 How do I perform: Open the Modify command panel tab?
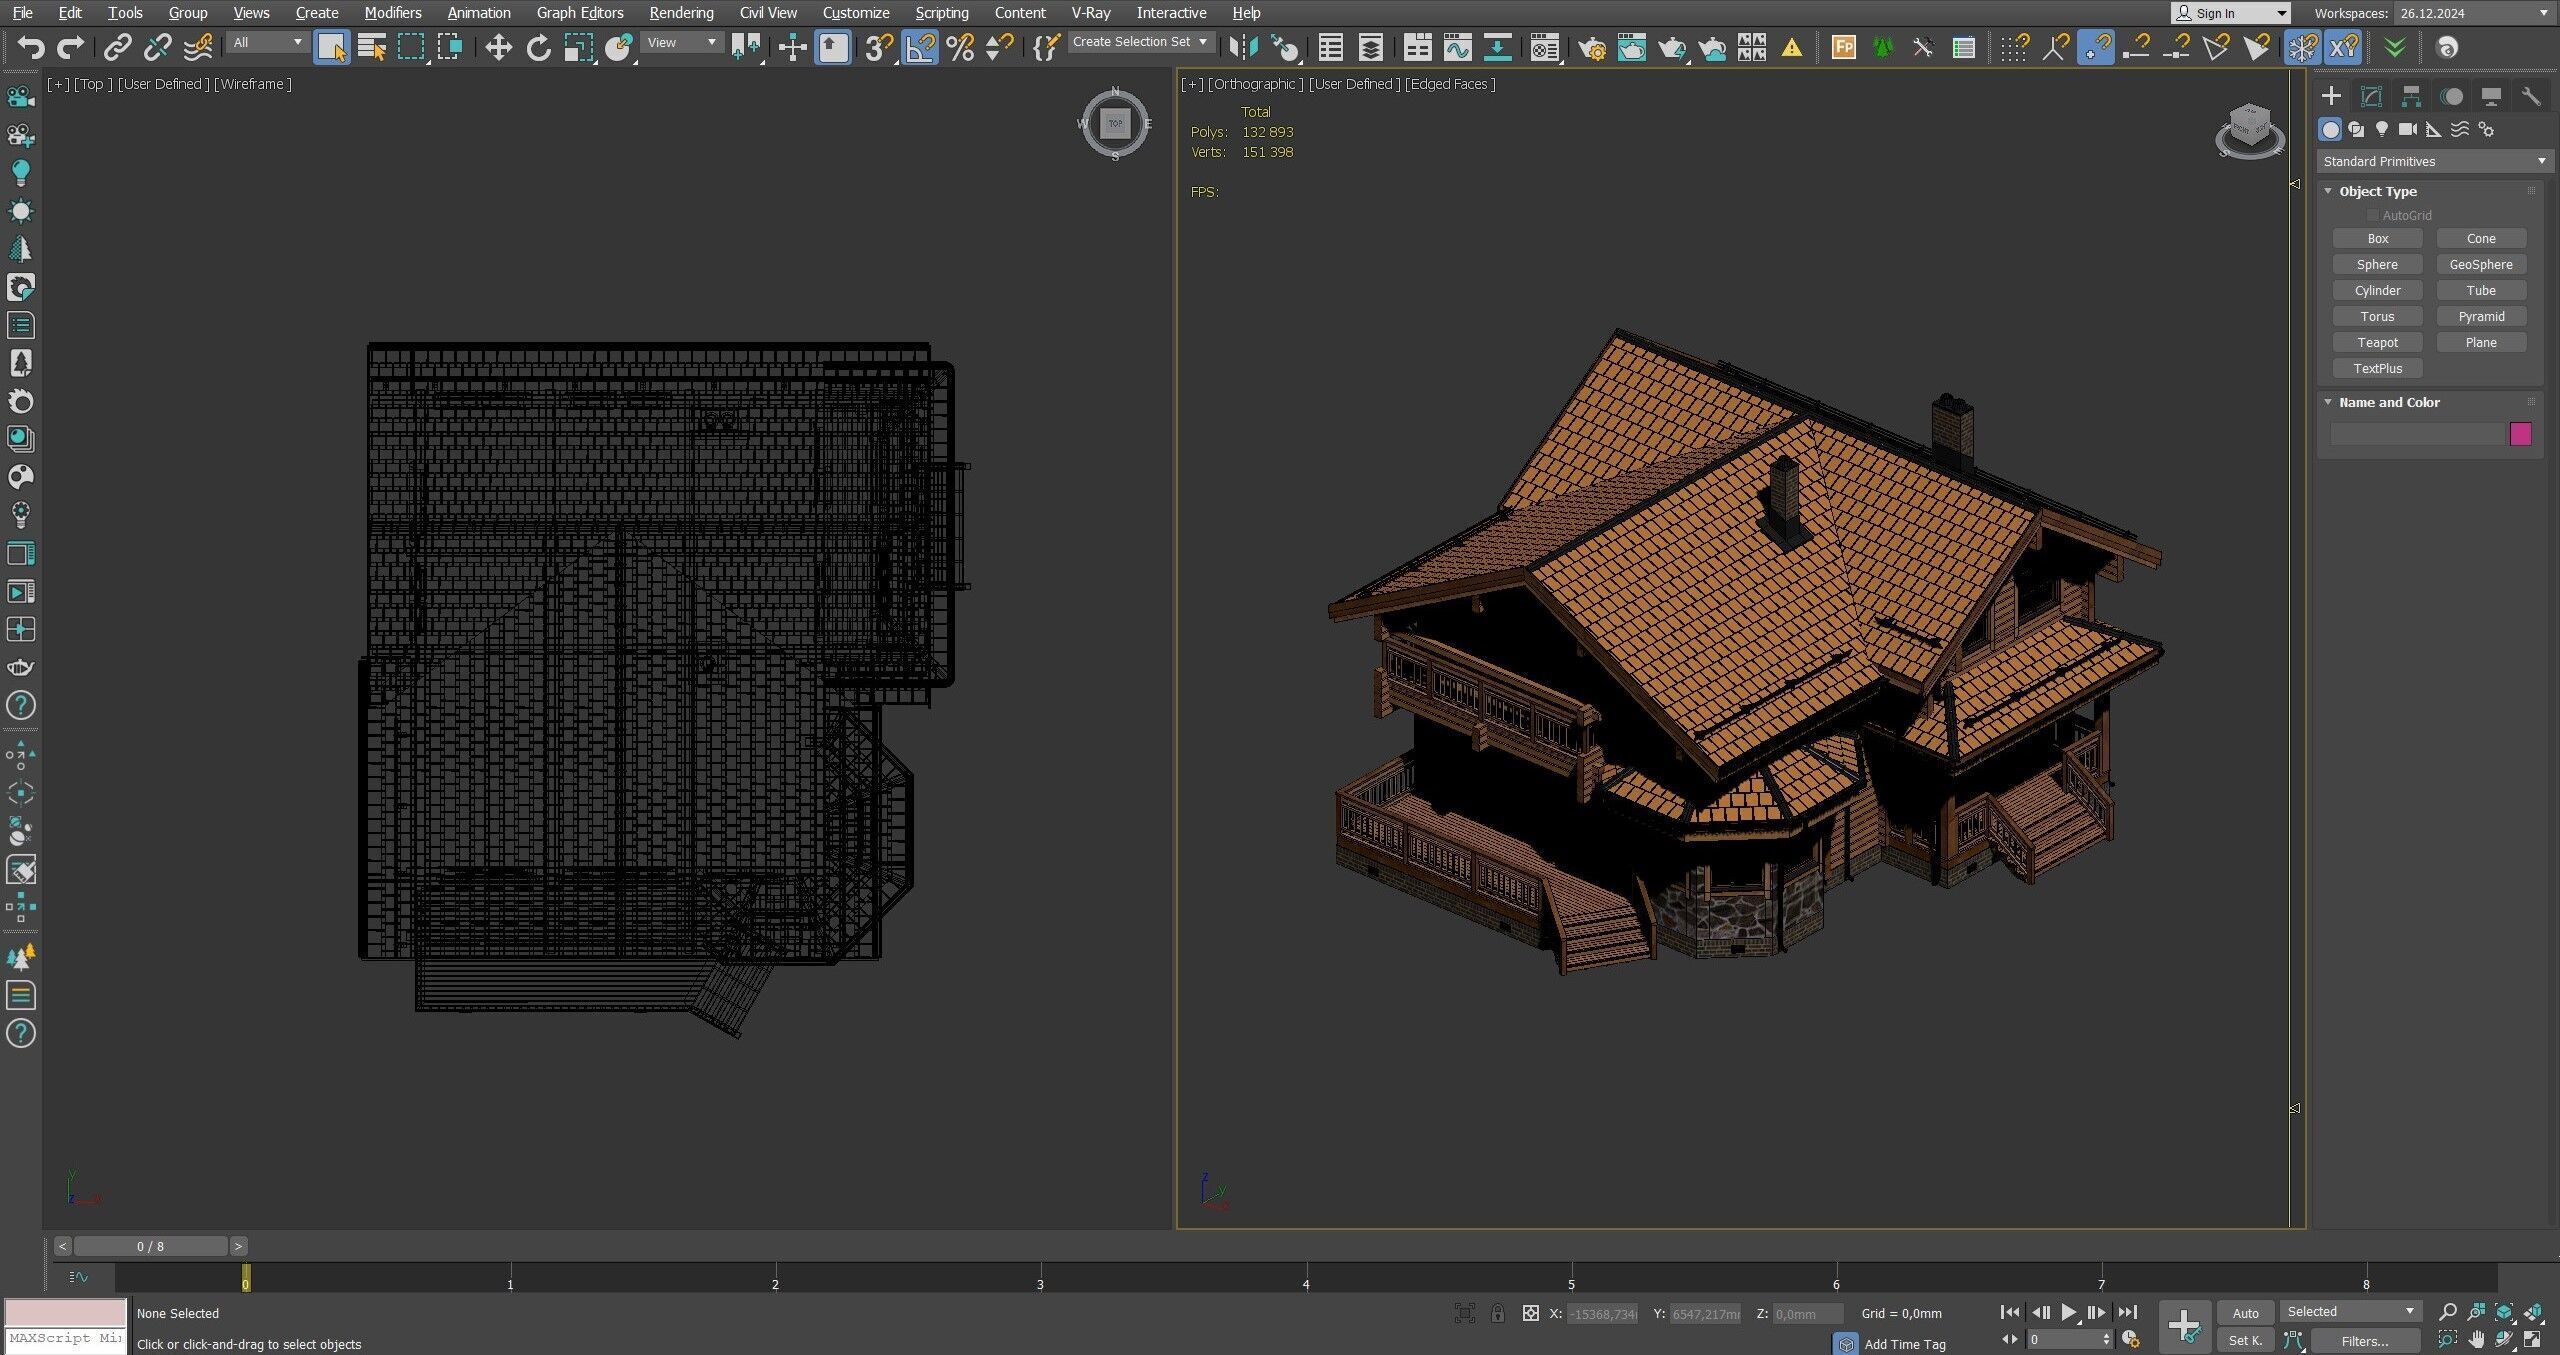[x=2371, y=96]
